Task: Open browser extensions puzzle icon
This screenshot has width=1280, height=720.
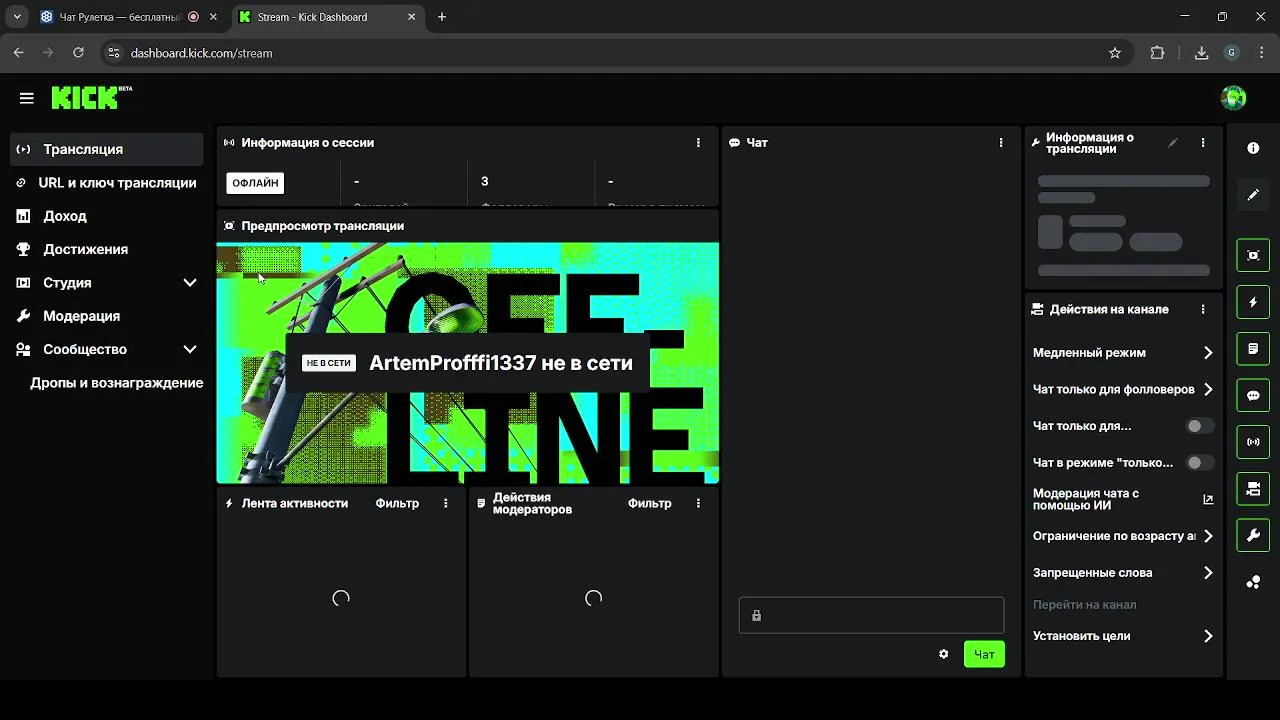Action: (1158, 53)
